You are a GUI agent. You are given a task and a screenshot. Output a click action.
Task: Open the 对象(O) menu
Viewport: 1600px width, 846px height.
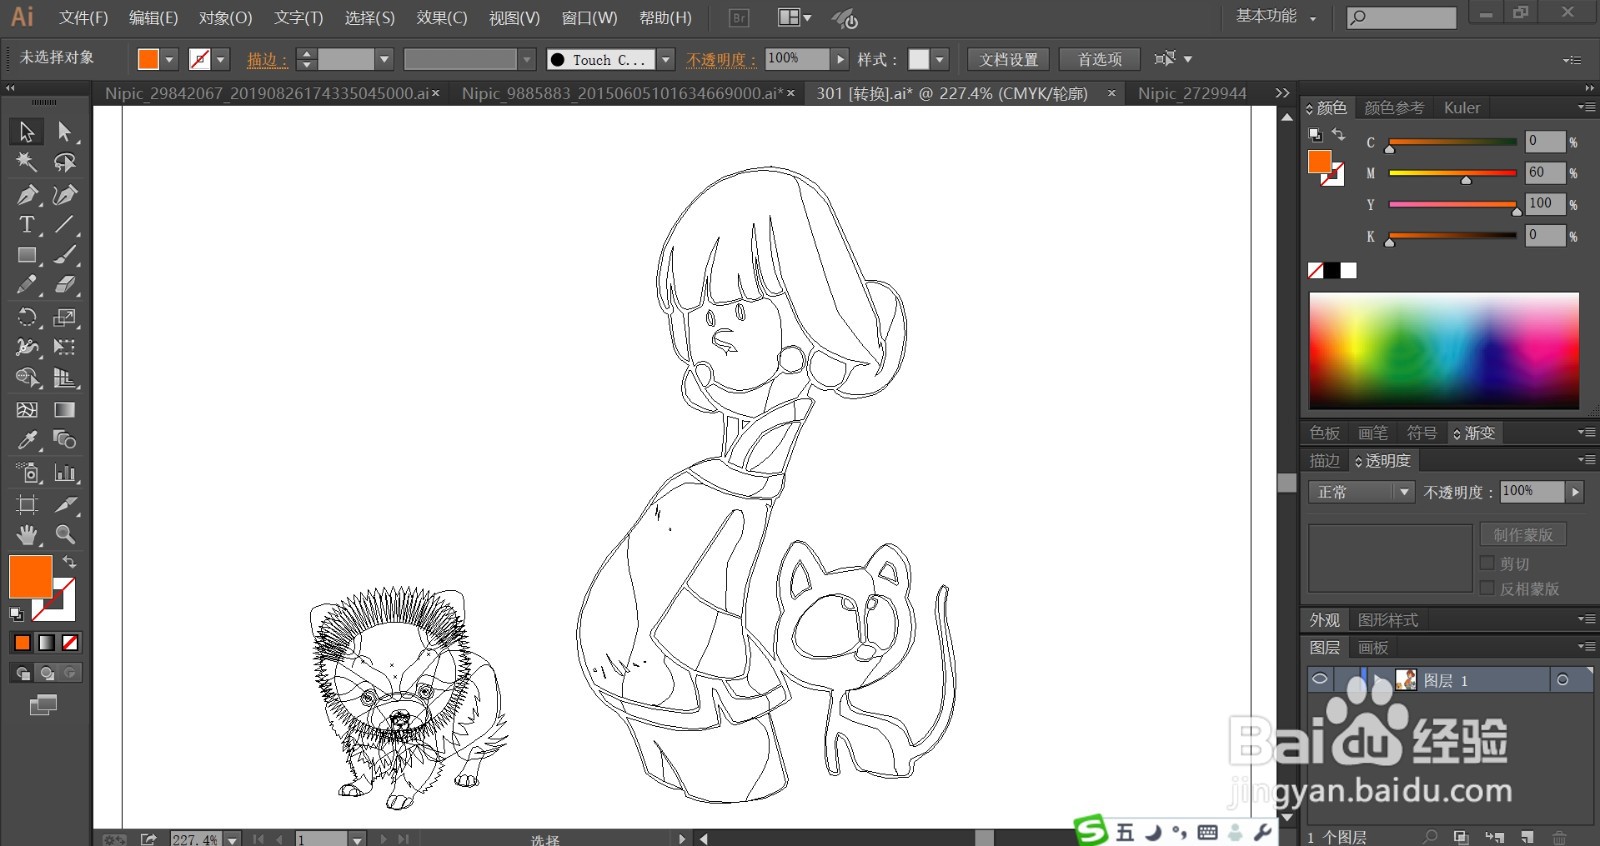pos(225,18)
